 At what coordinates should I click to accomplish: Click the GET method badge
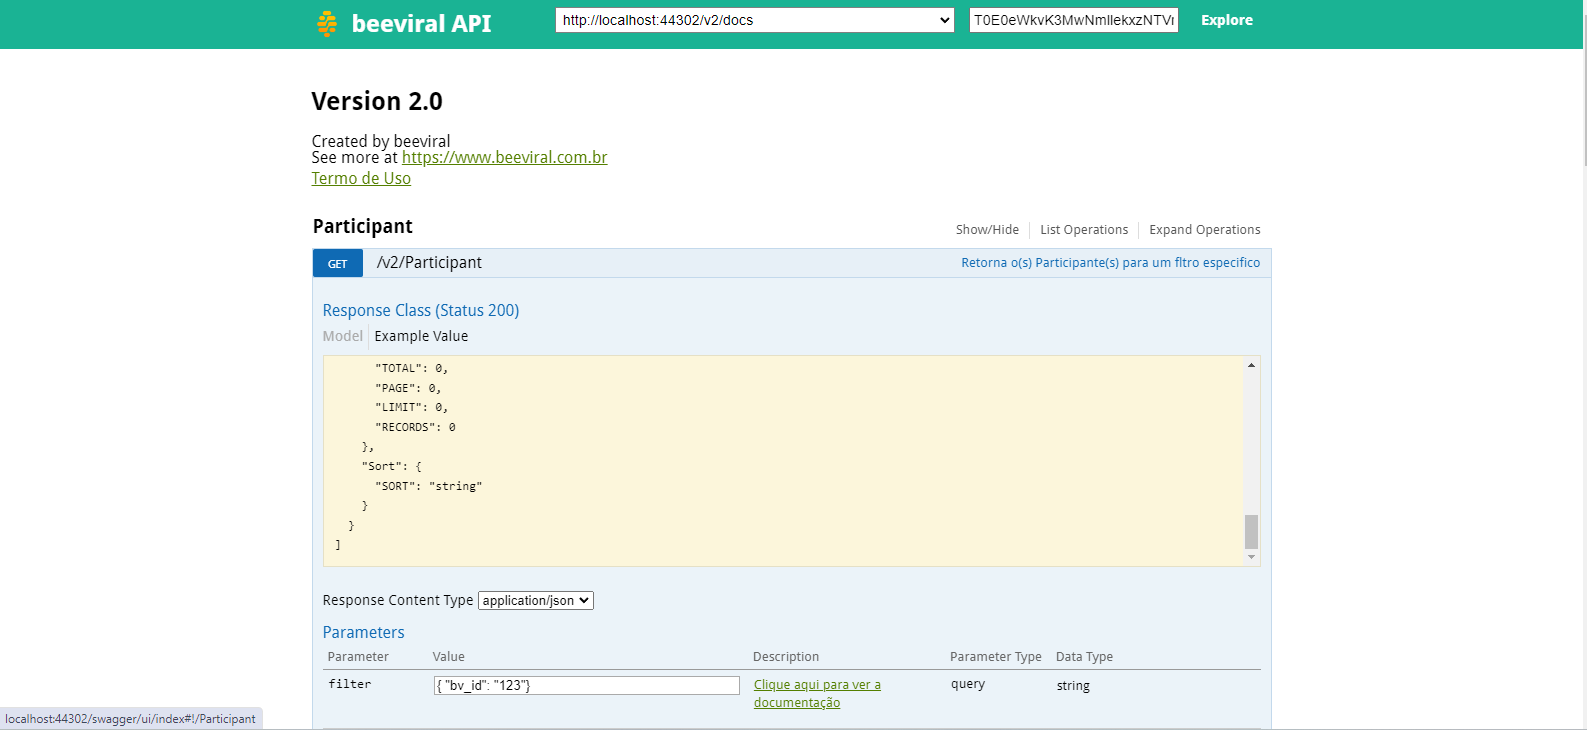[x=338, y=263]
